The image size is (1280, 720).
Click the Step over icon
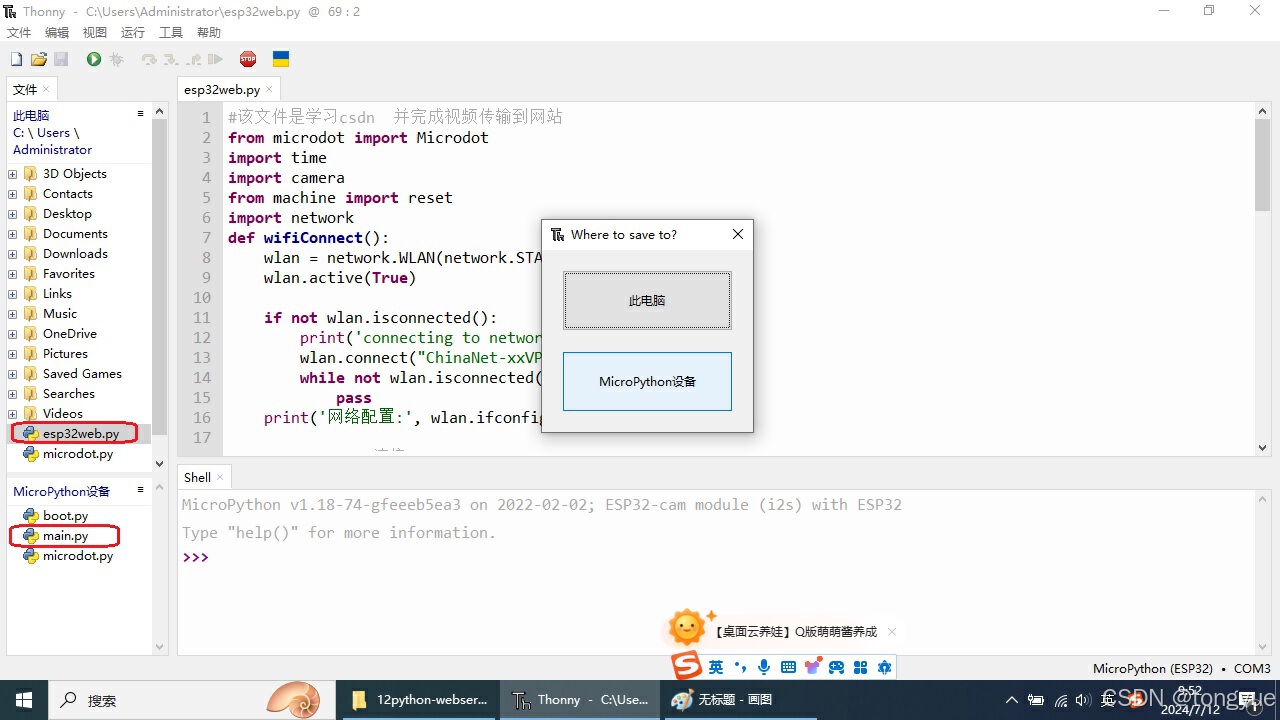(x=149, y=60)
